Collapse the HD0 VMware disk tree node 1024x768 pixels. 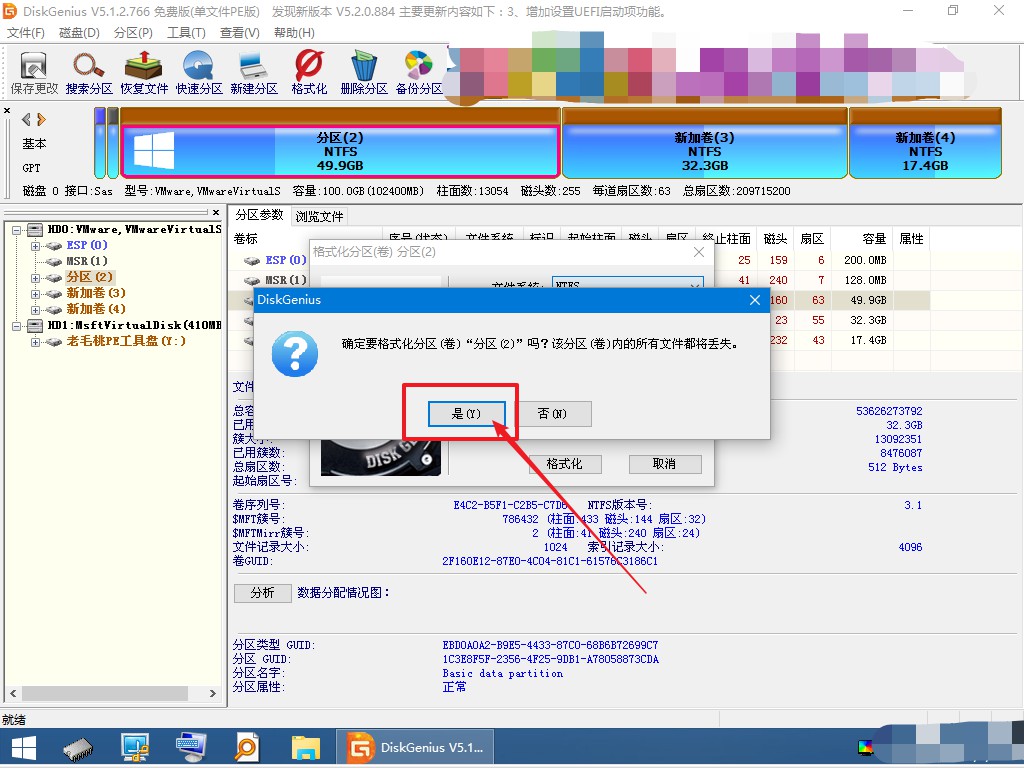(x=17, y=230)
